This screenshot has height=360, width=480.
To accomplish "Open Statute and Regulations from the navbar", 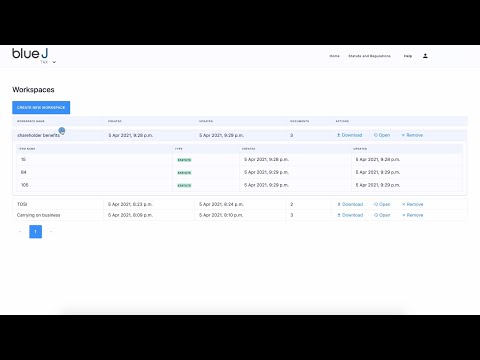I will click(369, 56).
